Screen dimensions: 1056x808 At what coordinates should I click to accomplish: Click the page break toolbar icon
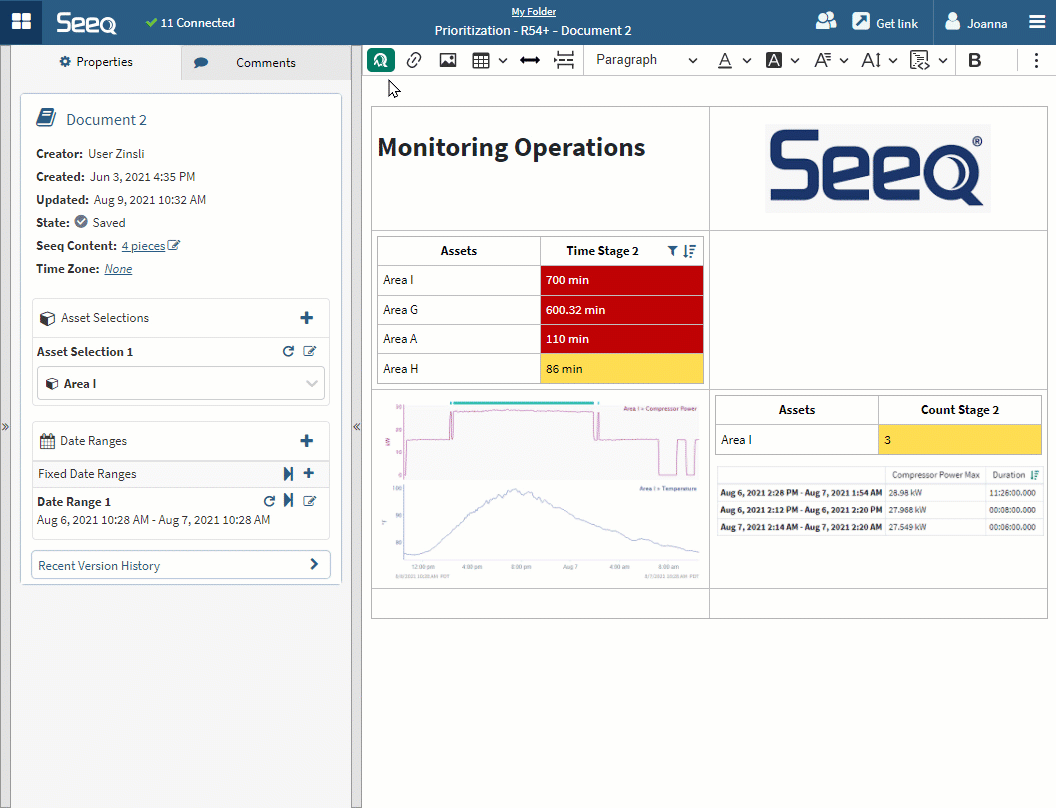coord(565,60)
